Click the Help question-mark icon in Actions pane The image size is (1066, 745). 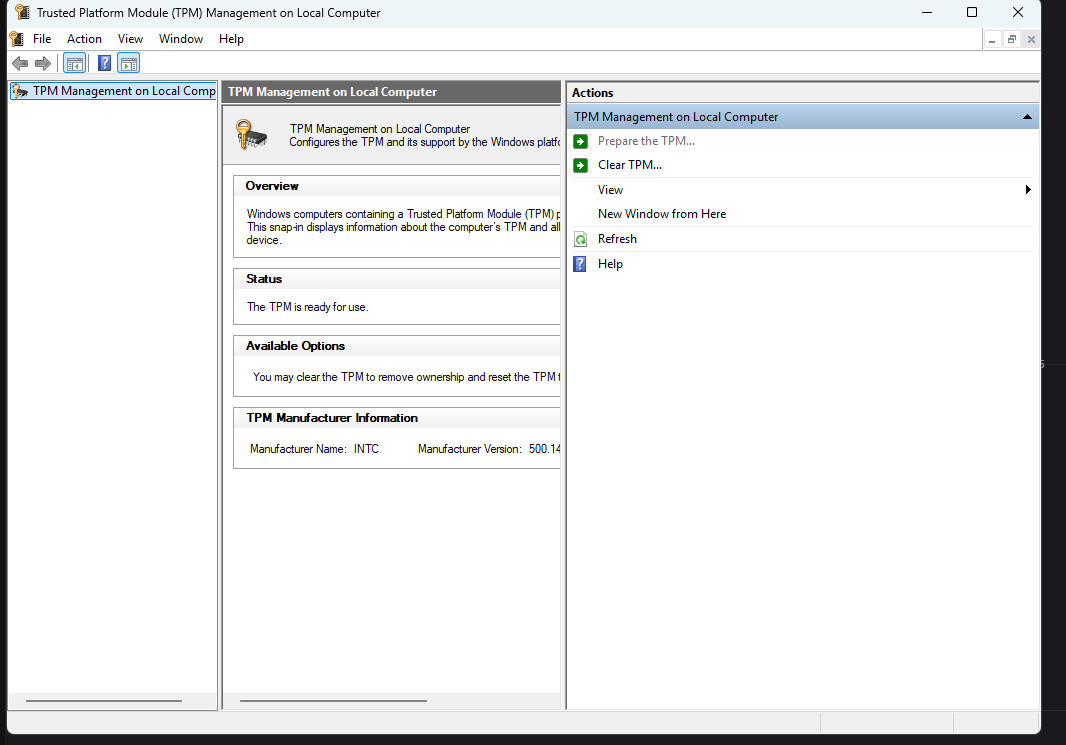pyautogui.click(x=580, y=264)
